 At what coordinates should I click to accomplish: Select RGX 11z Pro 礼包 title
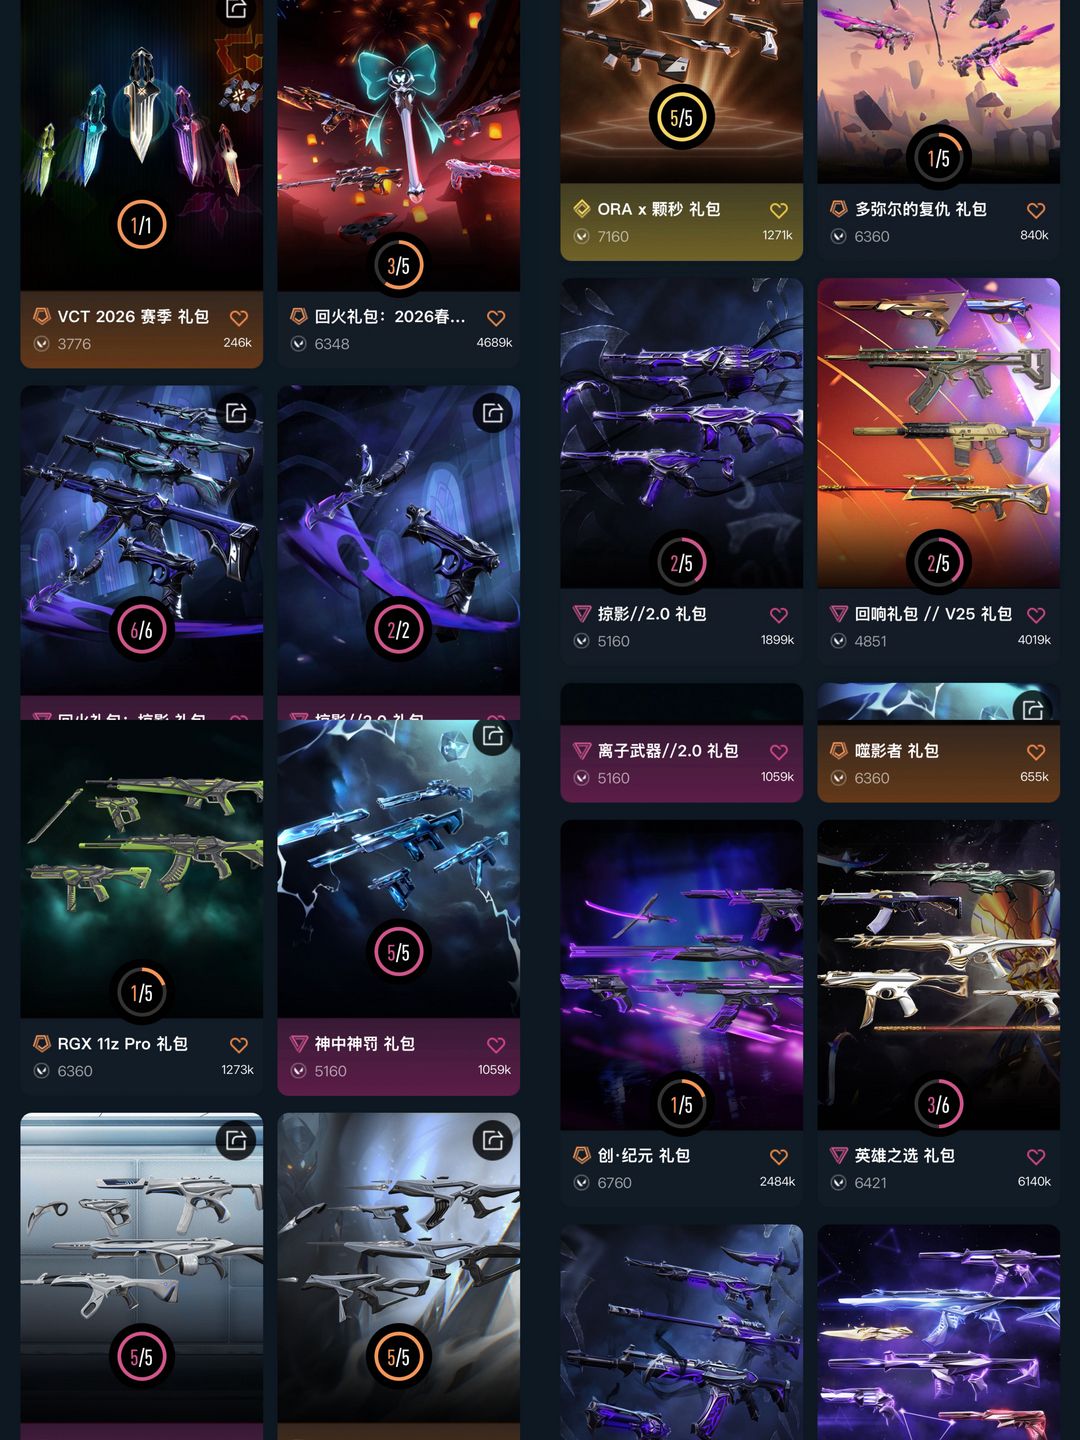(x=122, y=1044)
